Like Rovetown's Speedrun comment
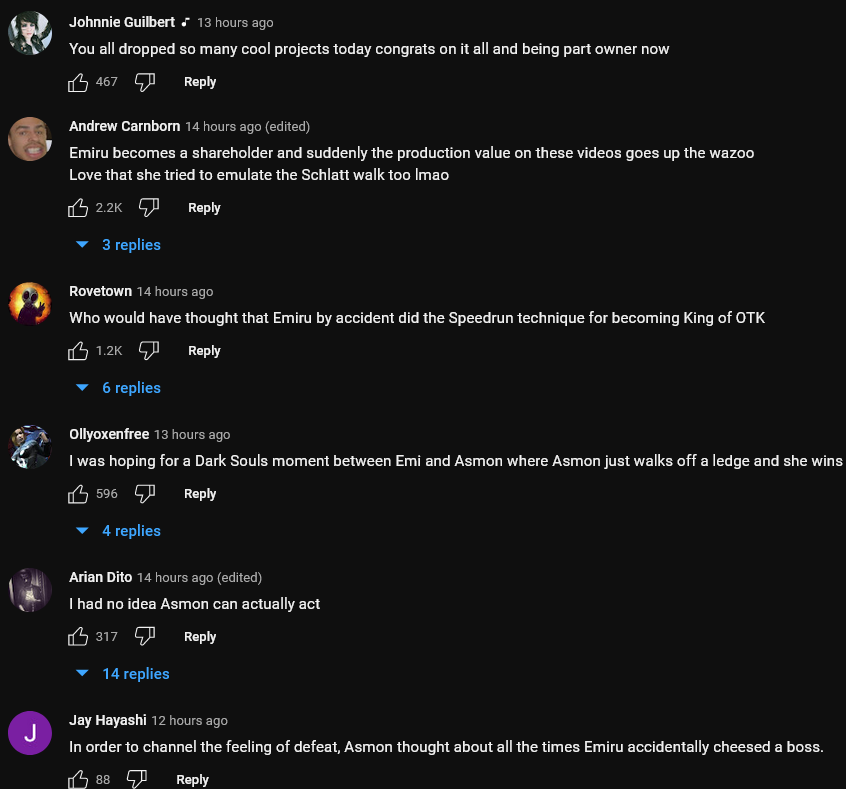This screenshot has width=846, height=789. point(78,351)
